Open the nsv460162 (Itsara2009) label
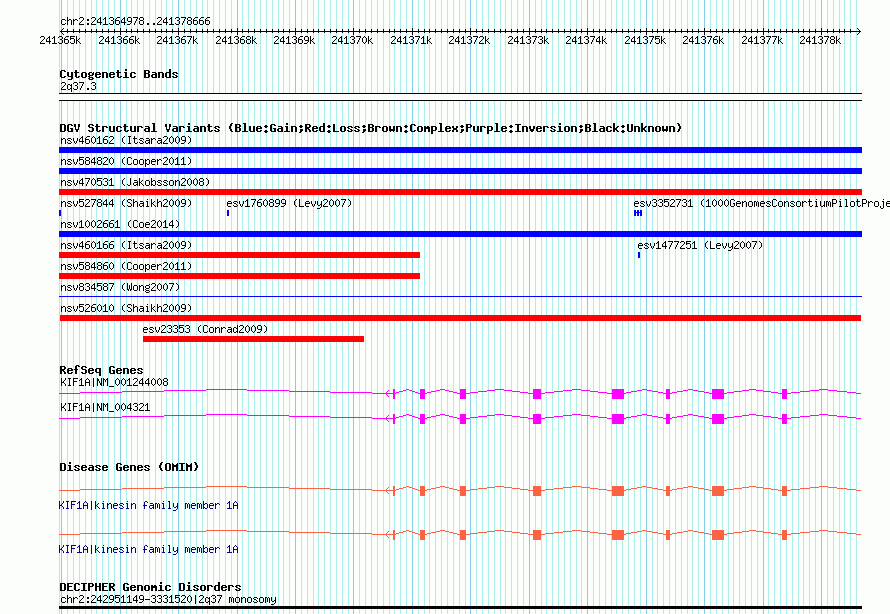Image resolution: width=890 pixels, height=614 pixels. pos(126,140)
